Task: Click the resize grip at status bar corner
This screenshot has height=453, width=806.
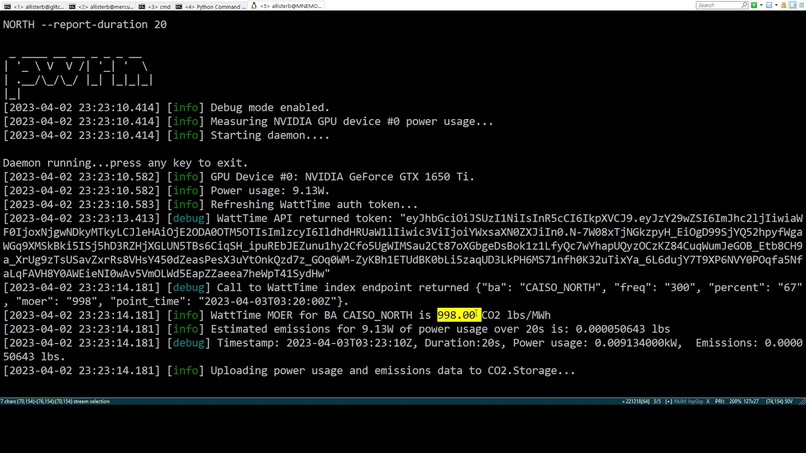Action: click(x=802, y=402)
